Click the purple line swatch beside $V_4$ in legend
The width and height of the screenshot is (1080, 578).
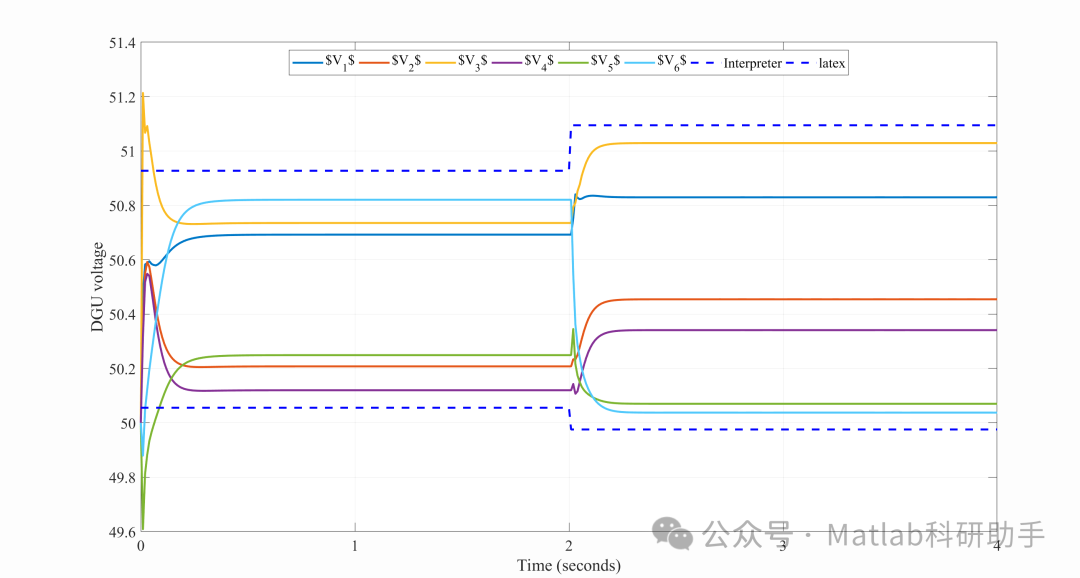point(507,63)
